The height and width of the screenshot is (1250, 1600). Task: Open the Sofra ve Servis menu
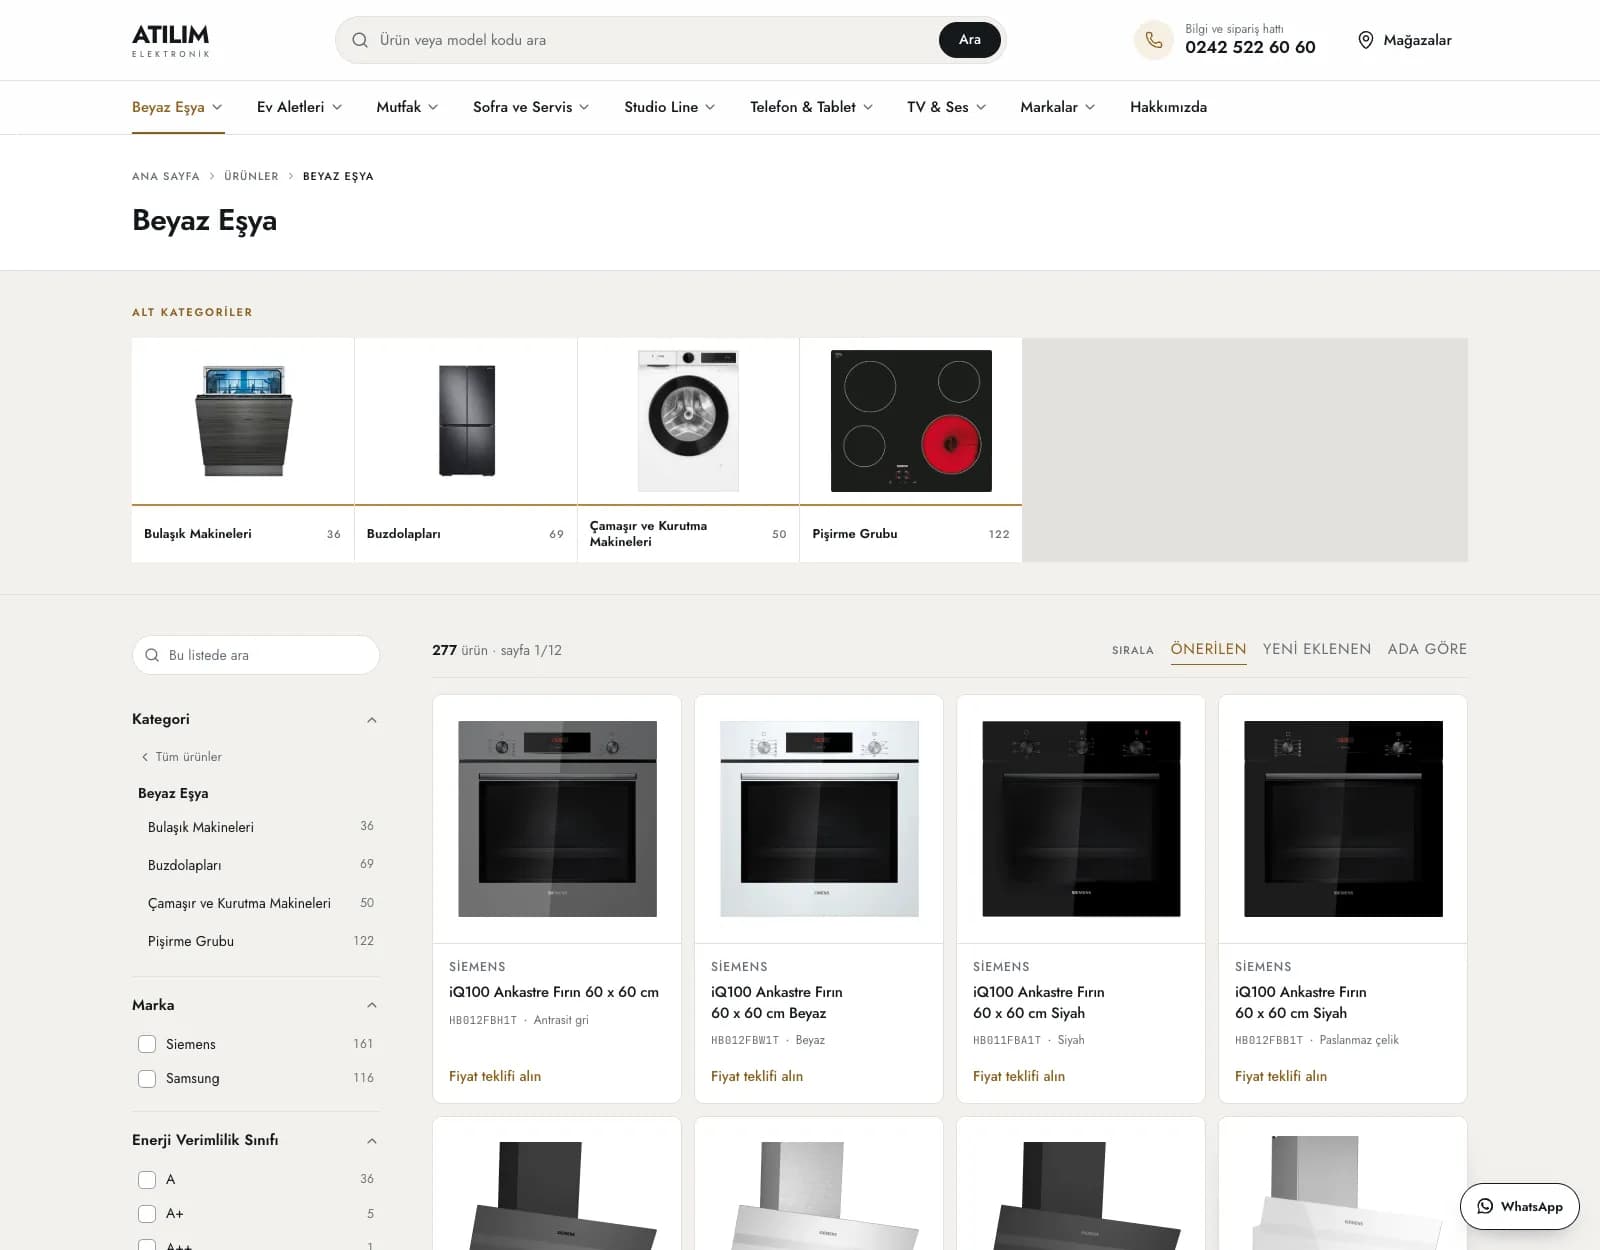coord(531,107)
